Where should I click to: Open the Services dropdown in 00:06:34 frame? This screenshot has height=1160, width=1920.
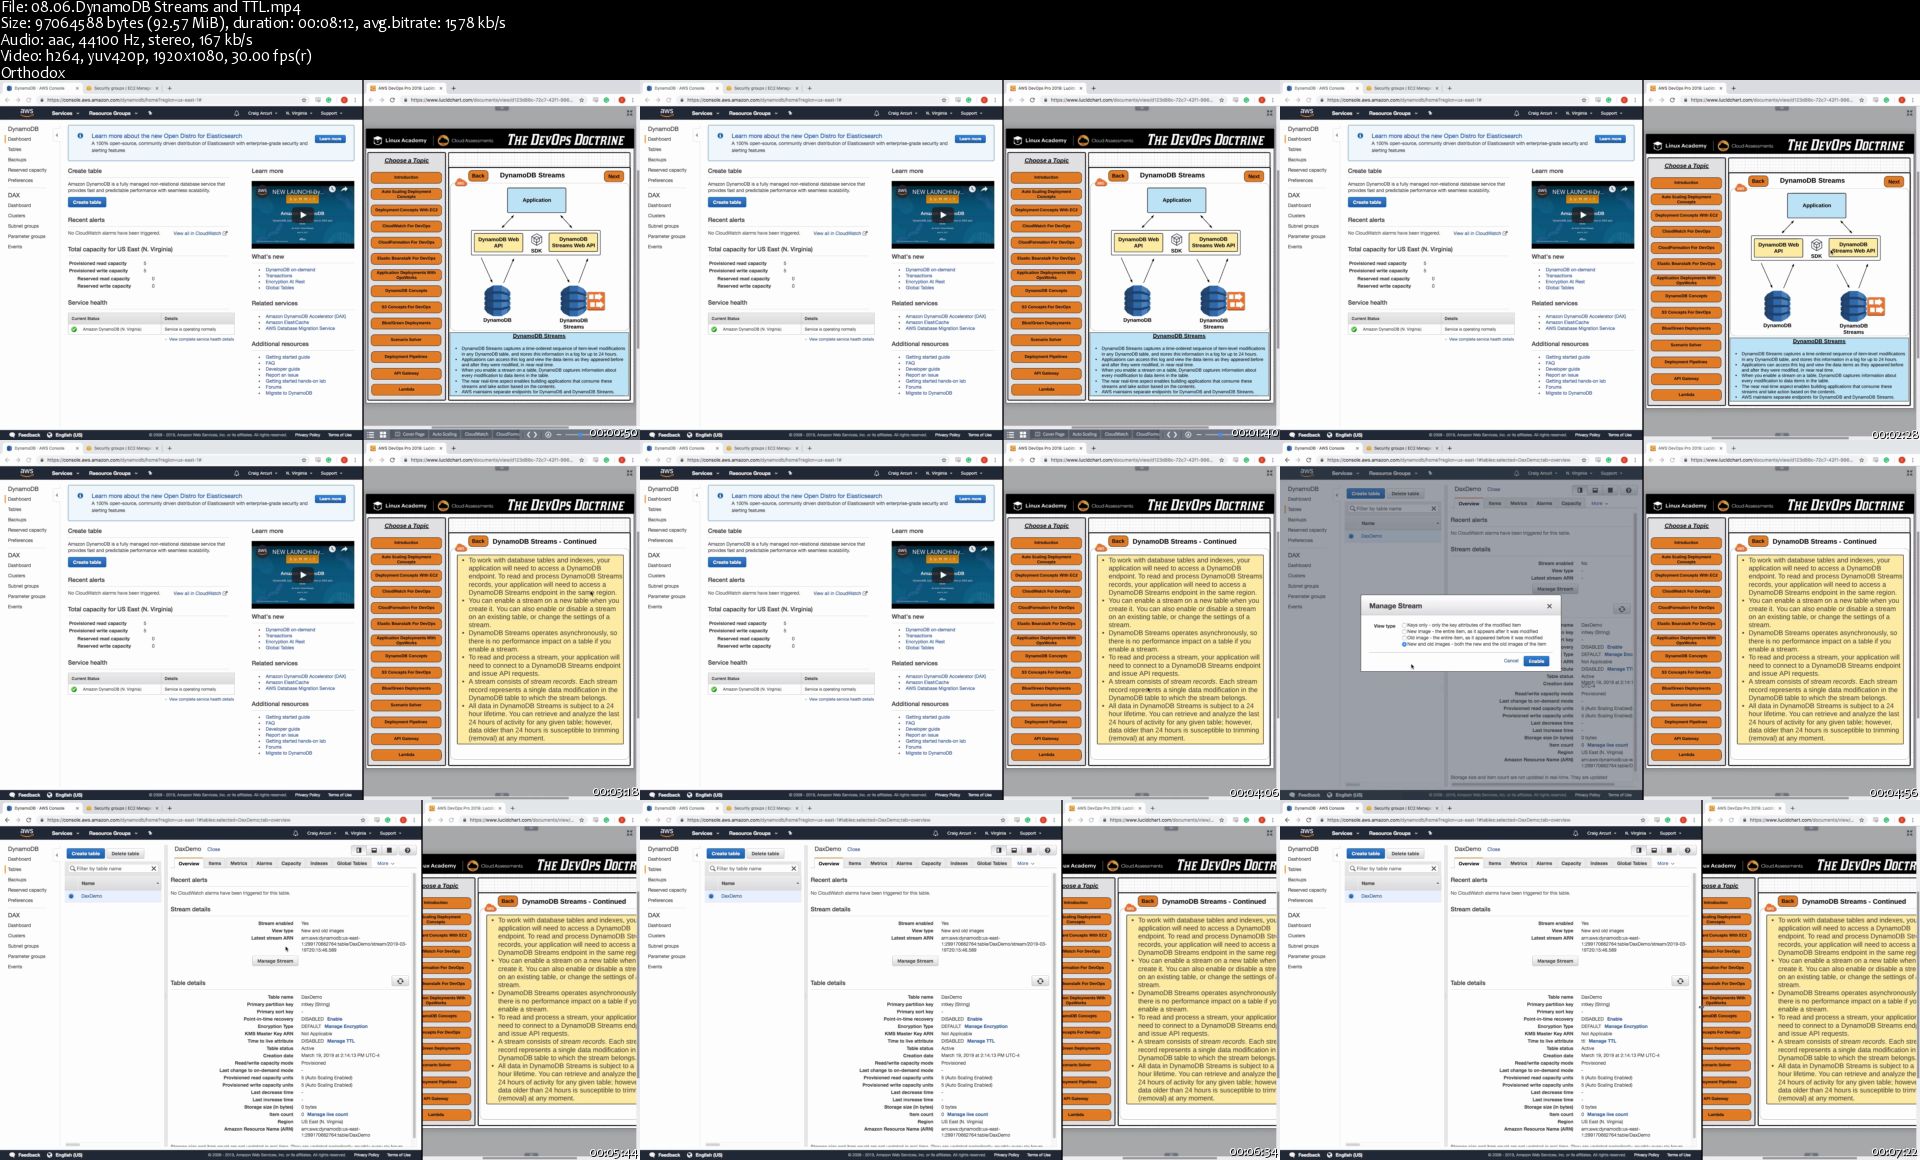click(703, 833)
